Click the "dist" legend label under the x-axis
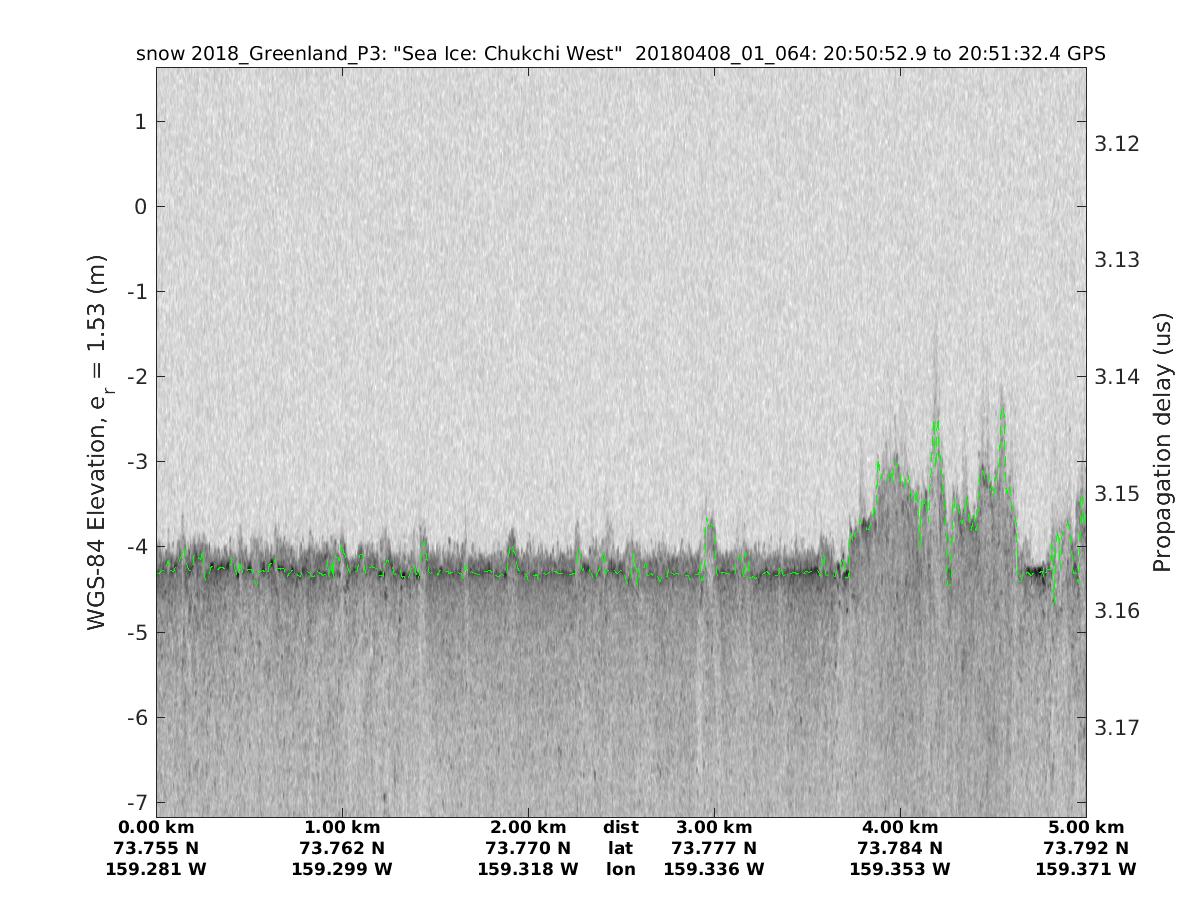Viewport: 1200px width, 900px height. (x=621, y=828)
